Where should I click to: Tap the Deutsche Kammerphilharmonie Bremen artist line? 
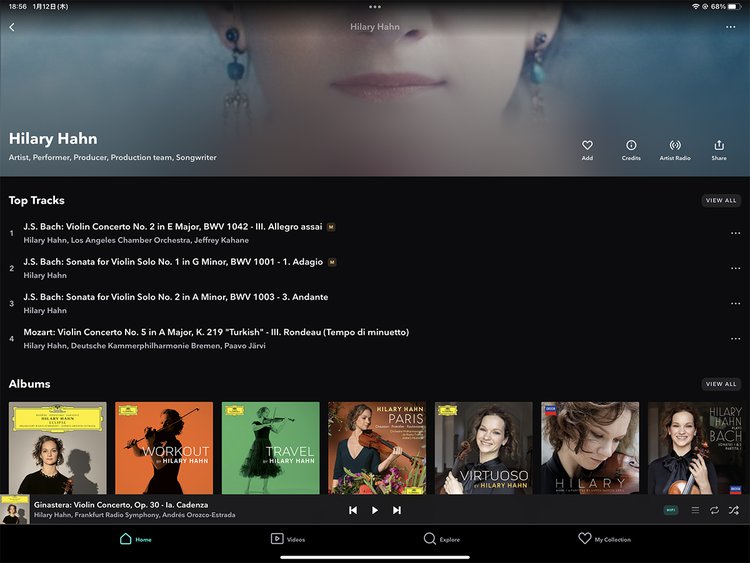[145, 346]
